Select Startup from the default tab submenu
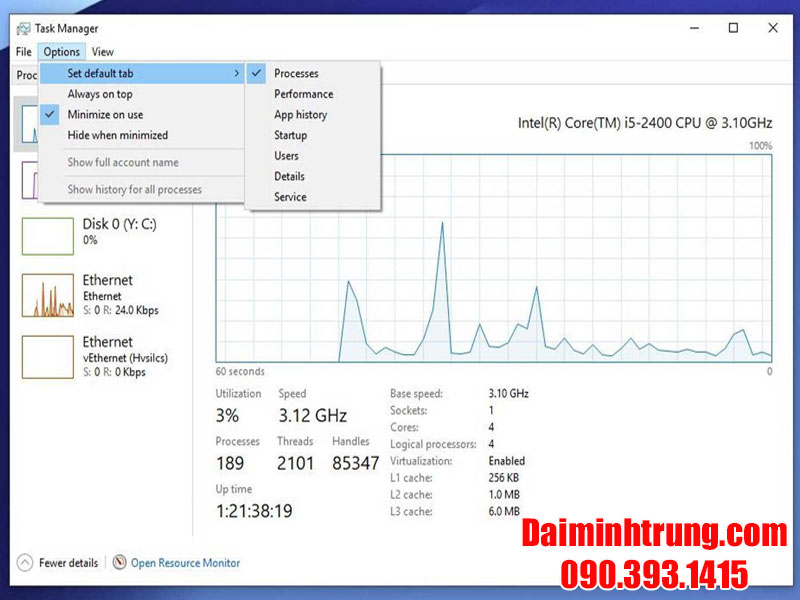 [291, 135]
